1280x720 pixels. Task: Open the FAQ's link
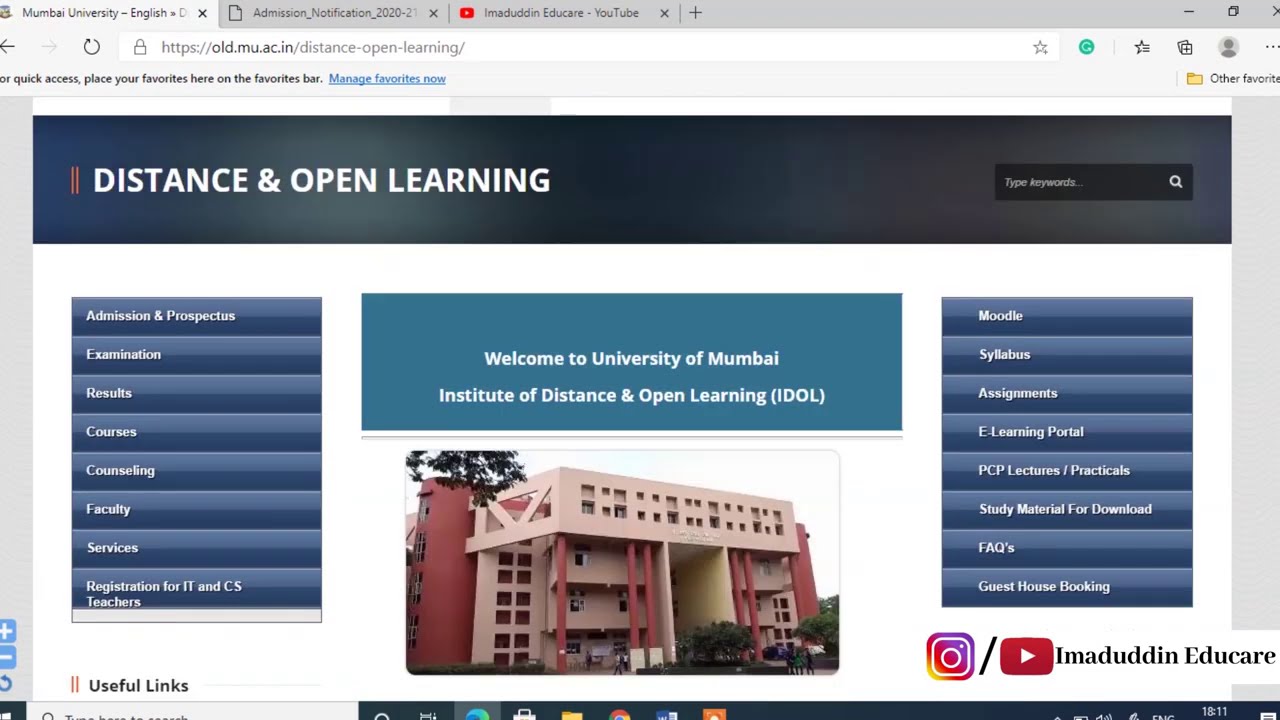[1067, 548]
